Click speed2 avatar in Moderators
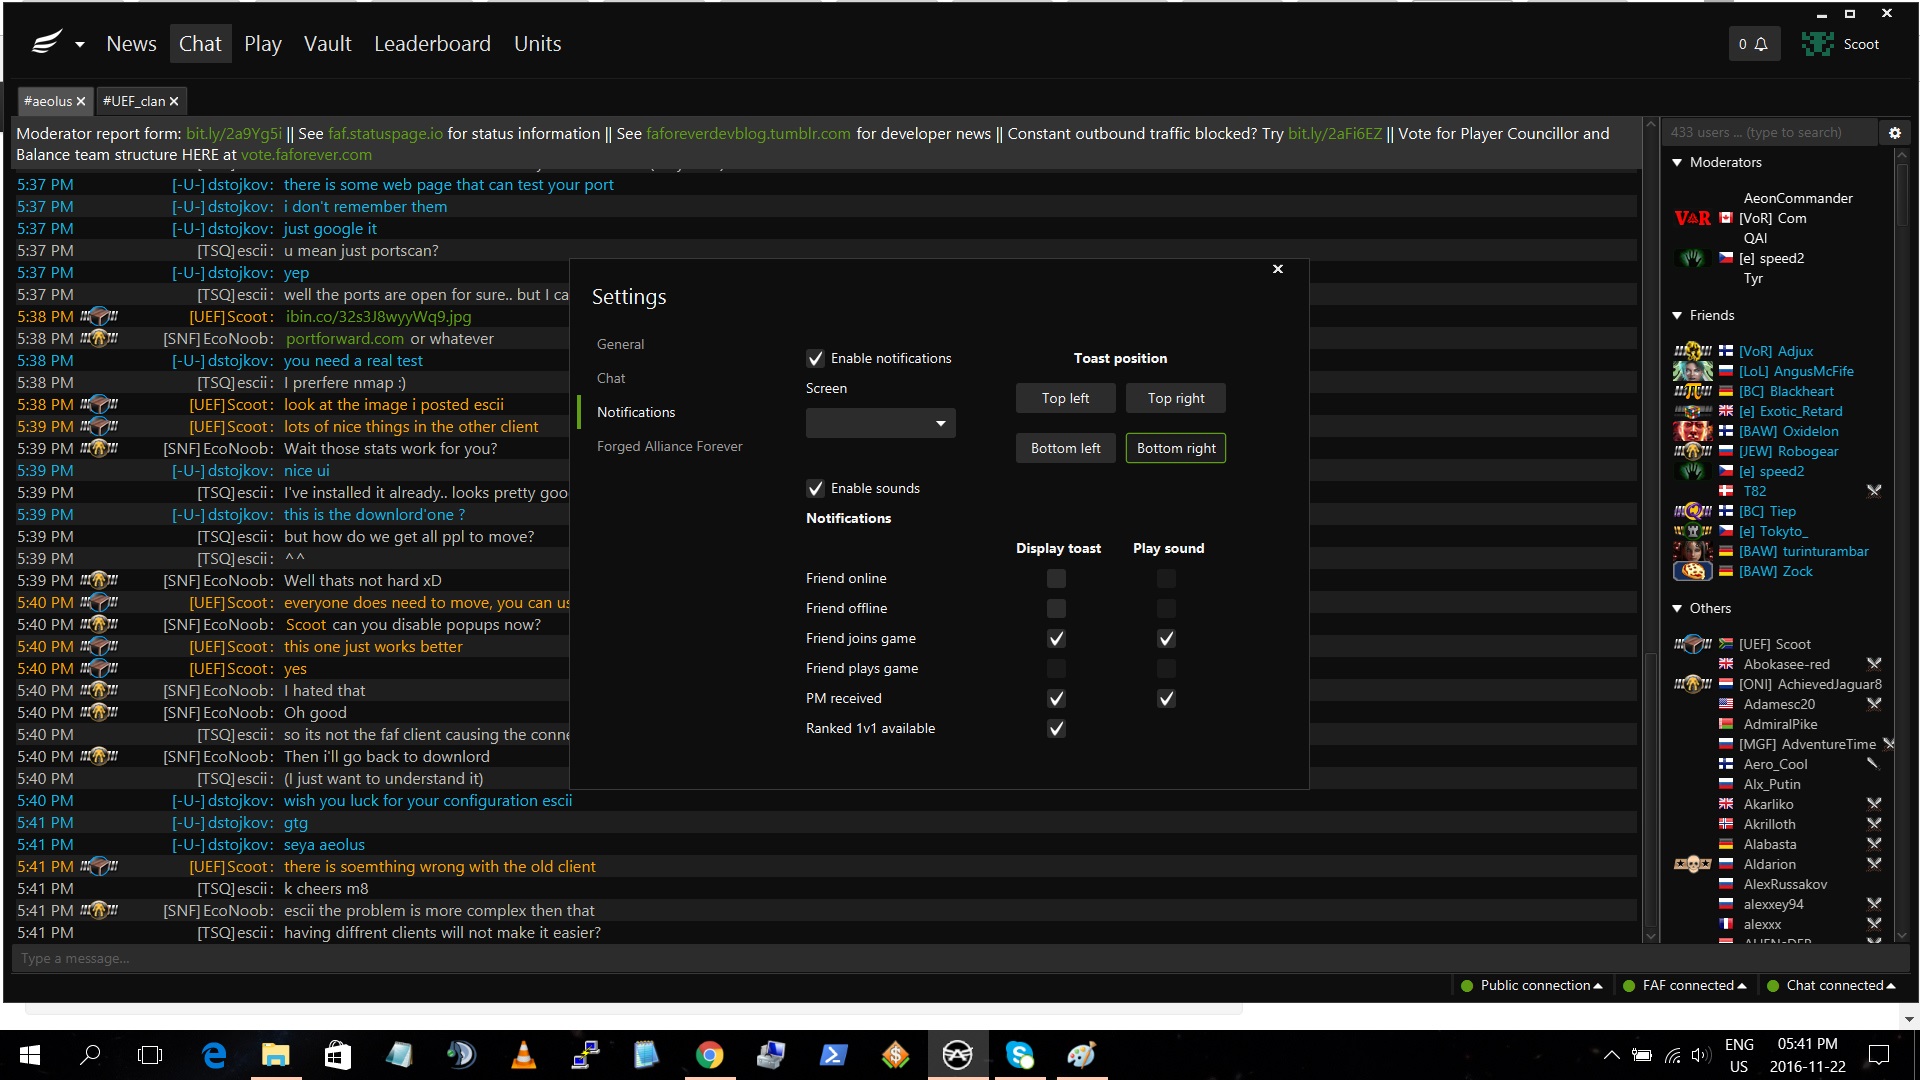The height and width of the screenshot is (1080, 1920). [1692, 258]
